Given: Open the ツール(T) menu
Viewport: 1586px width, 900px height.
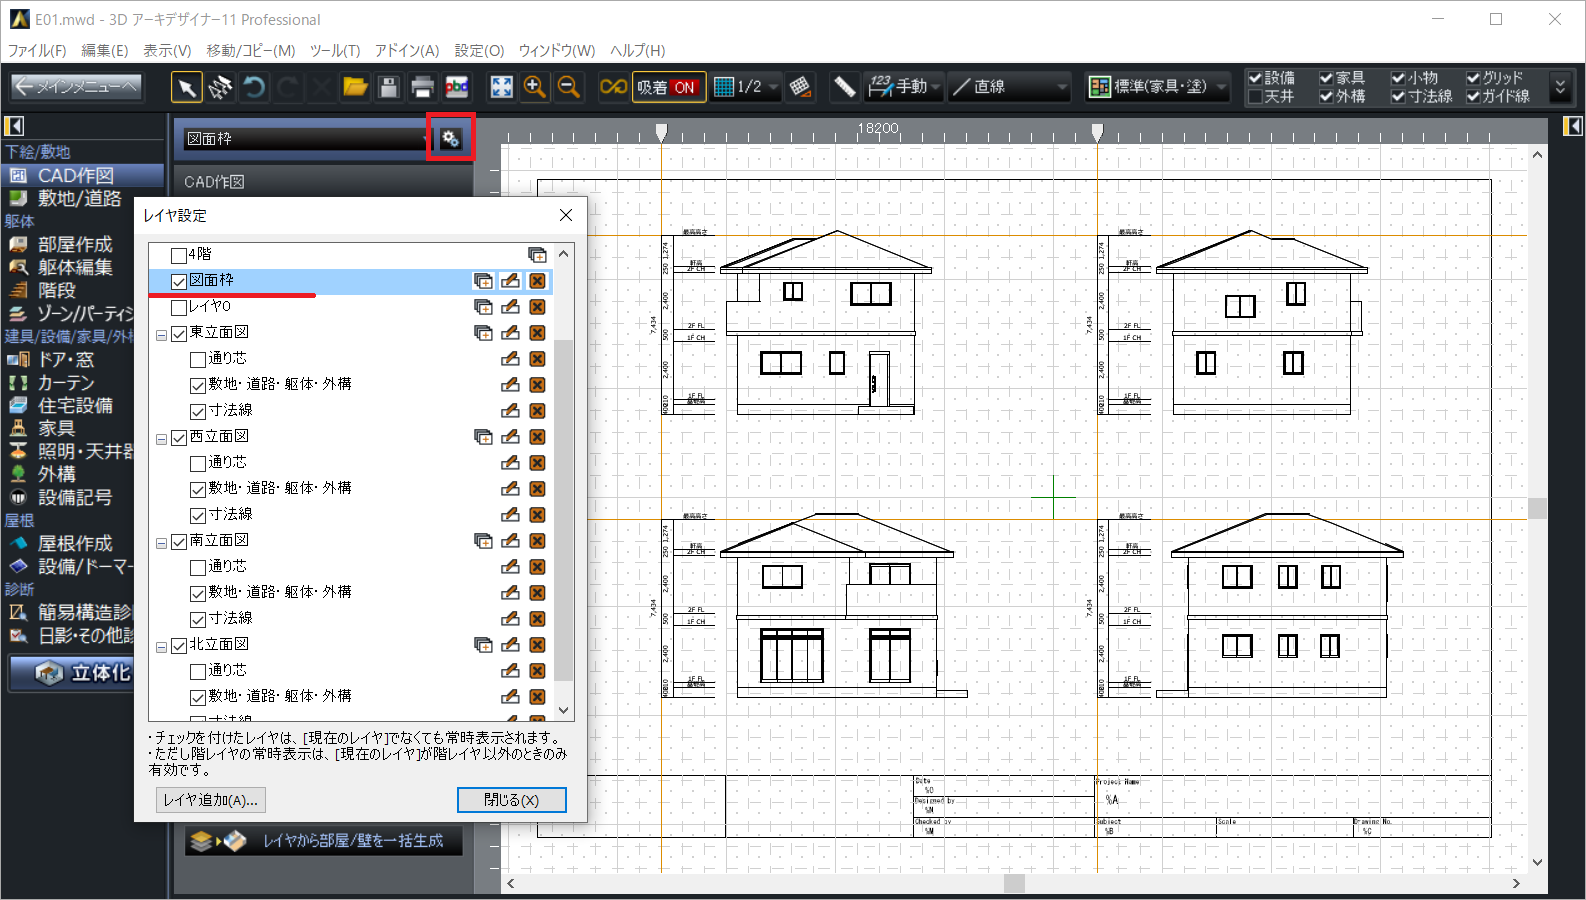Looking at the screenshot, I should (334, 50).
